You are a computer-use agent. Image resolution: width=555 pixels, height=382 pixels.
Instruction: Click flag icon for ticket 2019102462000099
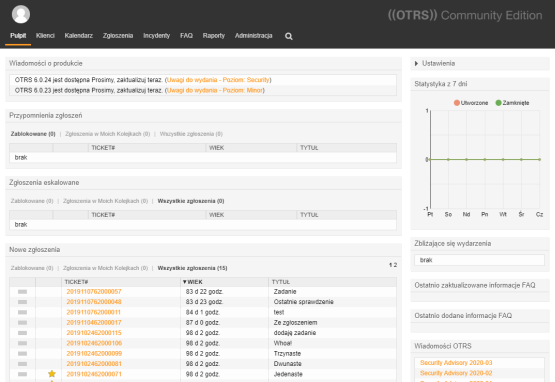point(23,353)
